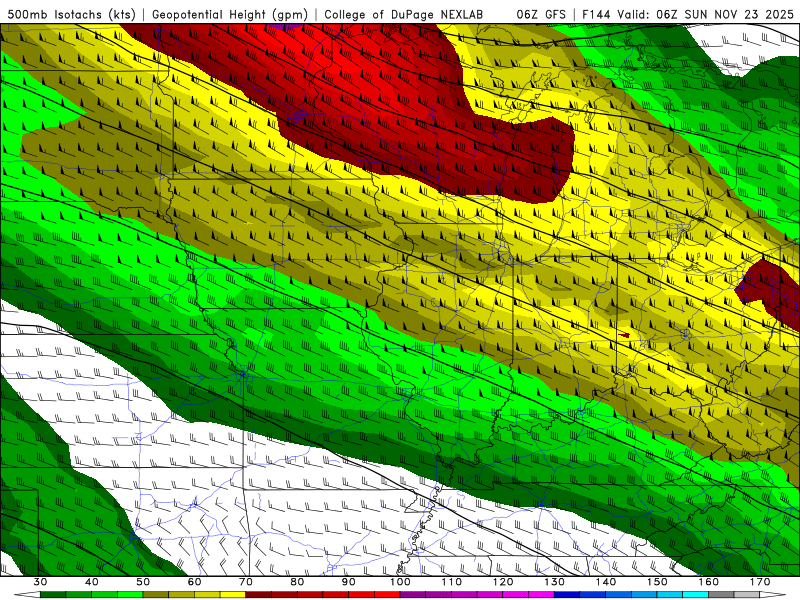
Task: Pick the light gray swatch just before 170
Action: pos(747,594)
